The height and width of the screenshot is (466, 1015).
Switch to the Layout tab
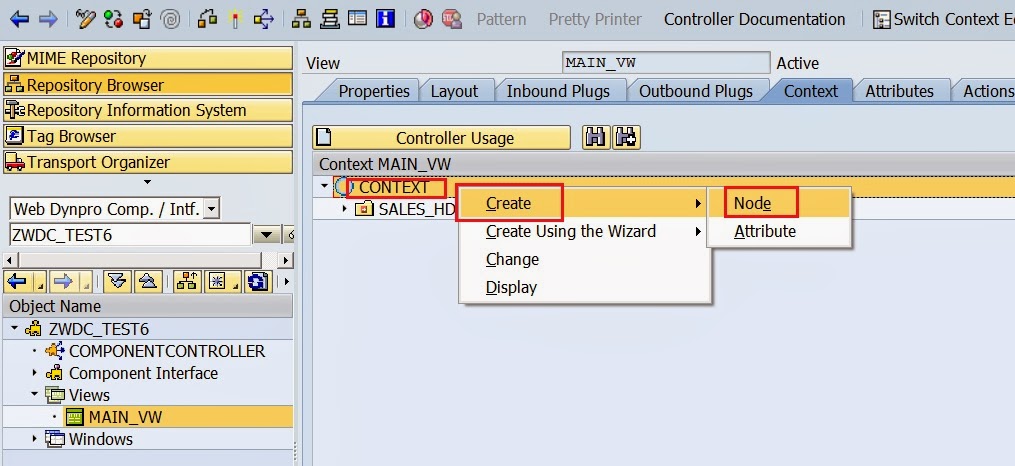[x=454, y=91]
